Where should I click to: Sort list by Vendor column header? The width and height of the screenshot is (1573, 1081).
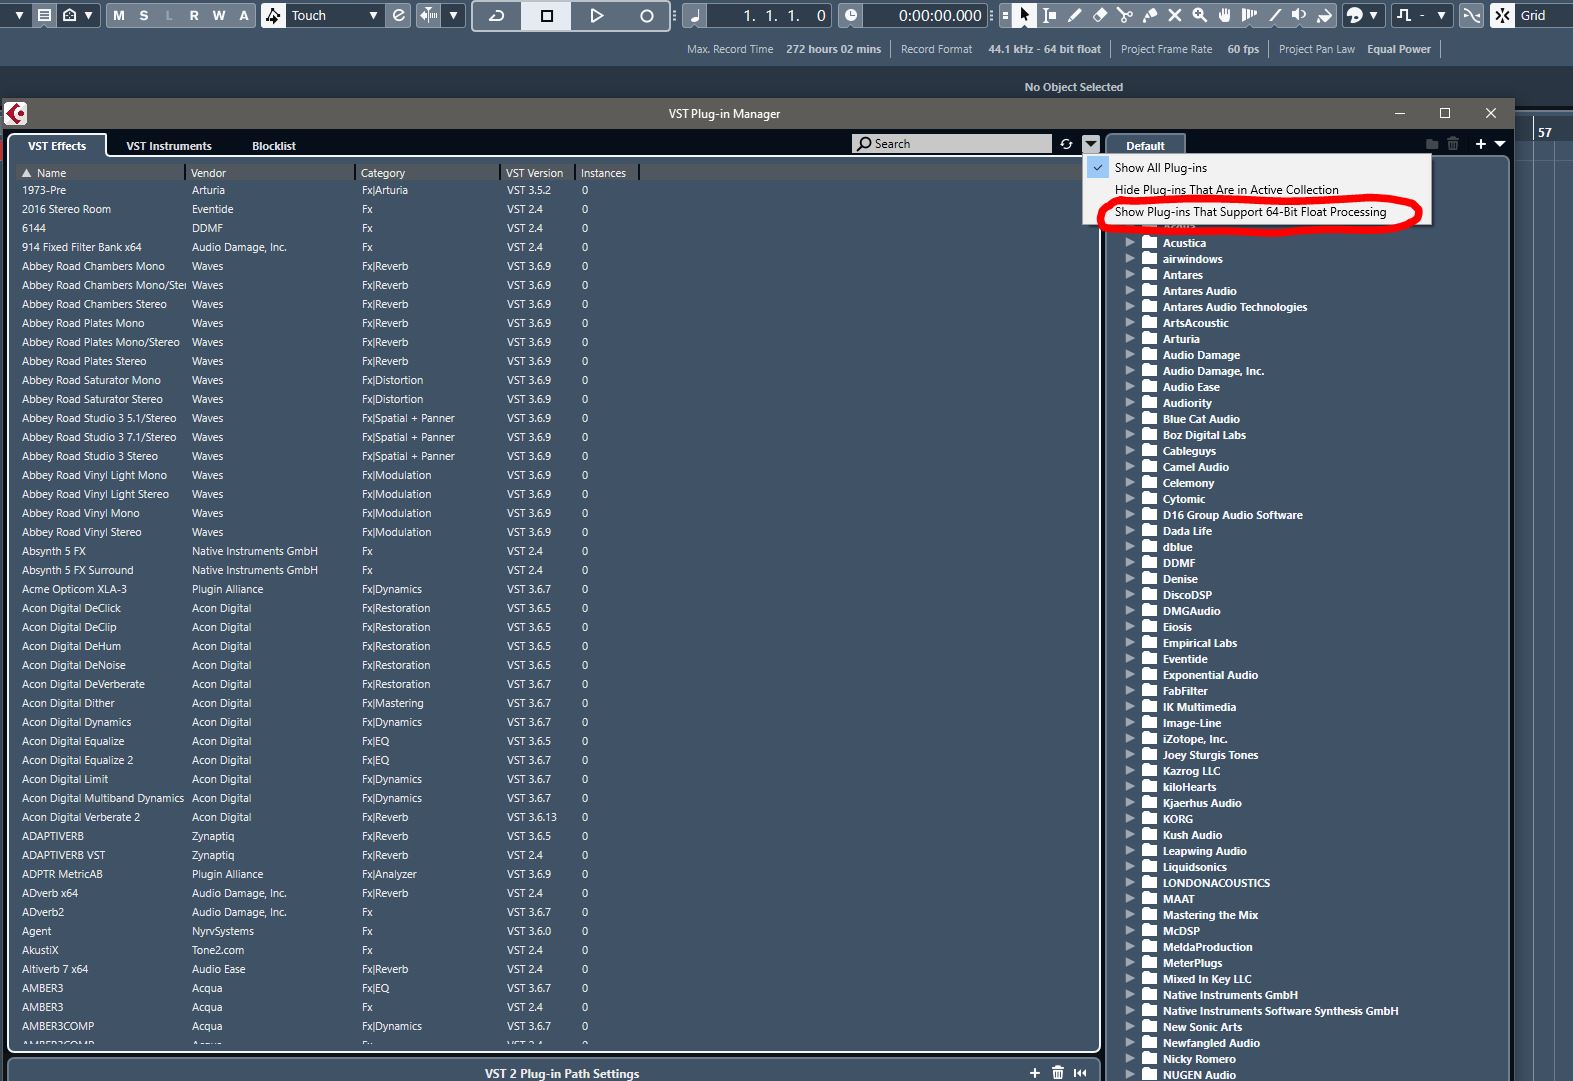270,173
